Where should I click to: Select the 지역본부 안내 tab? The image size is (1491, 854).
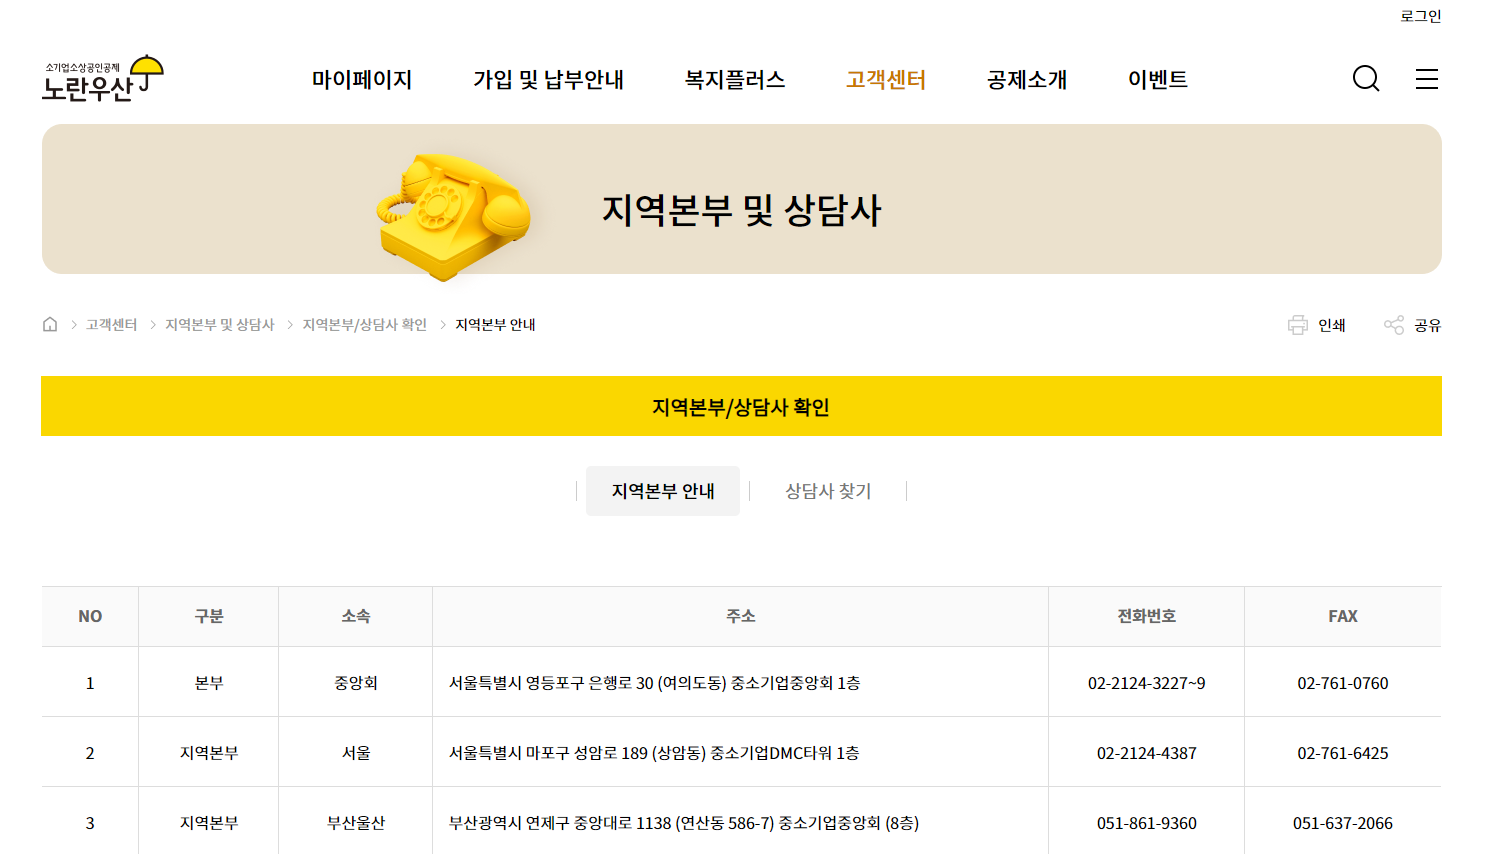pos(663,490)
